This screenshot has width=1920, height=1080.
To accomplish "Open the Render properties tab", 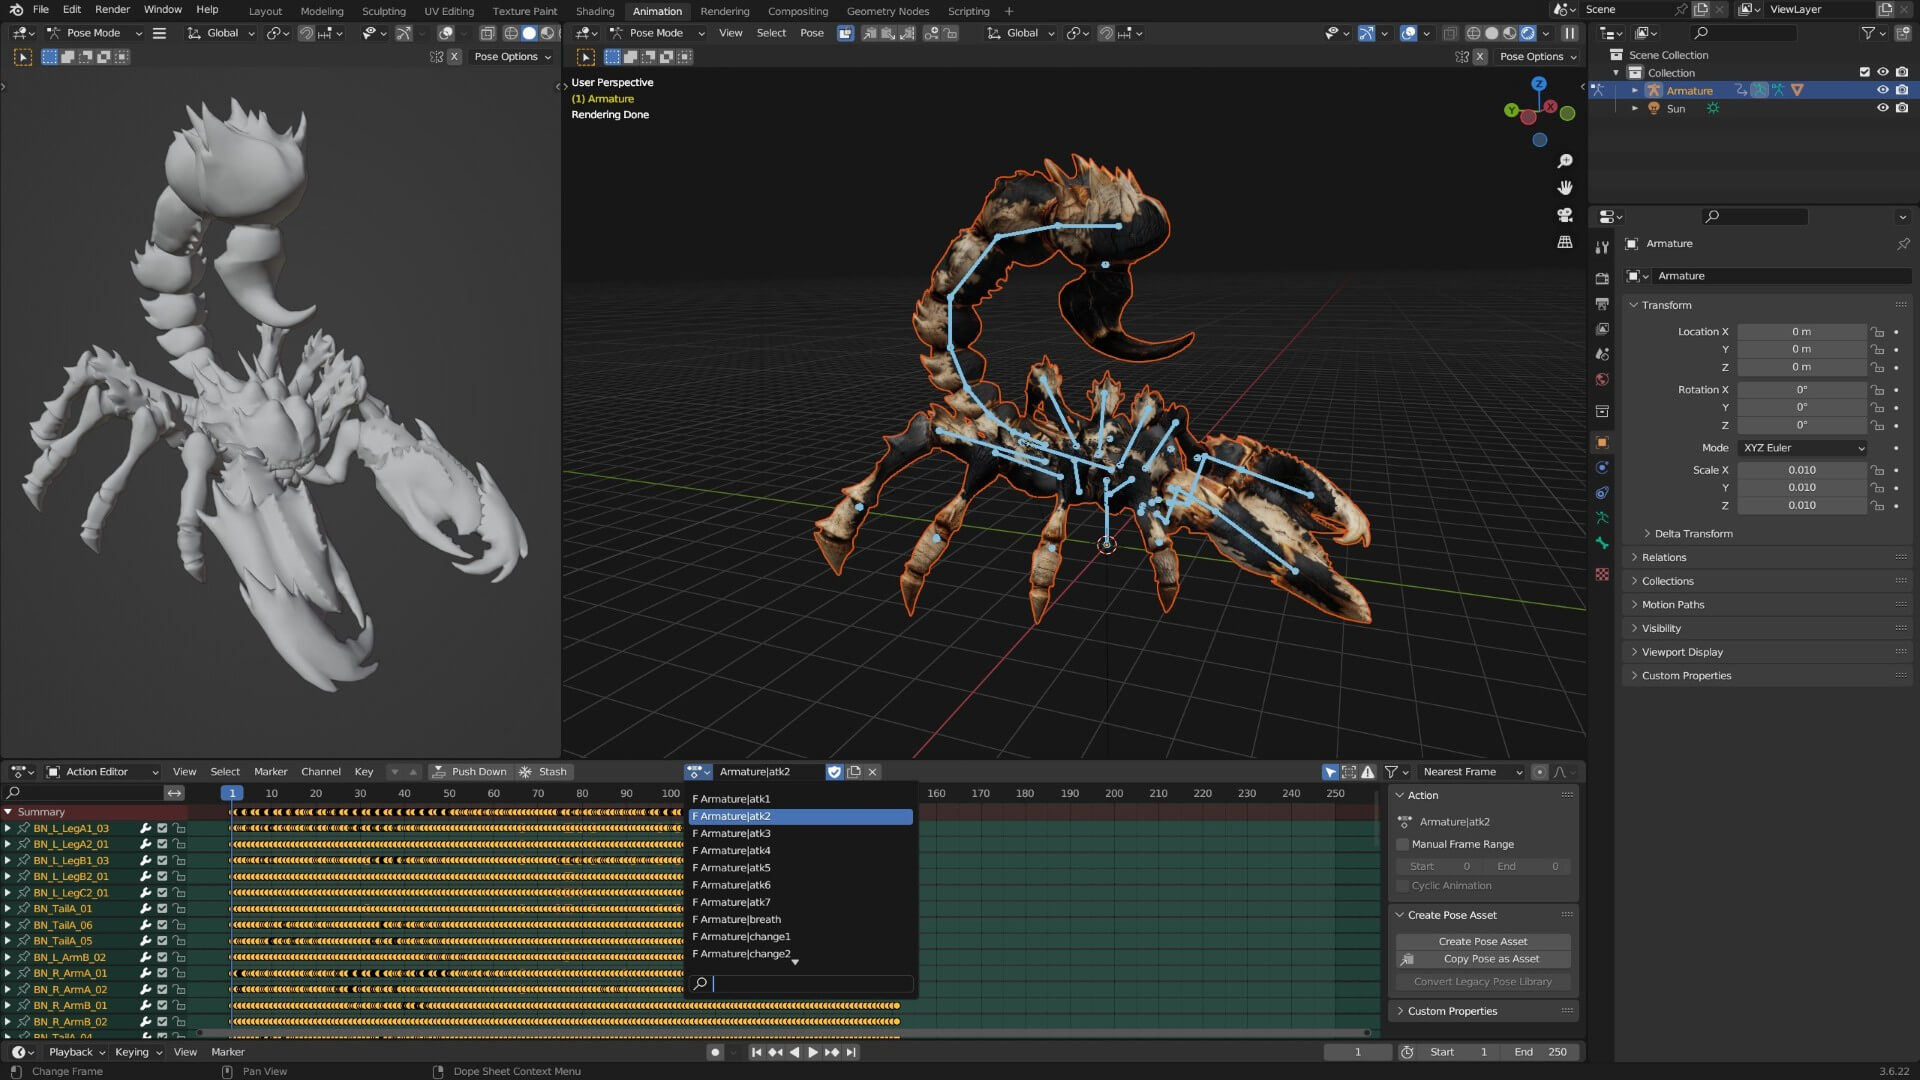I will pos(1602,278).
